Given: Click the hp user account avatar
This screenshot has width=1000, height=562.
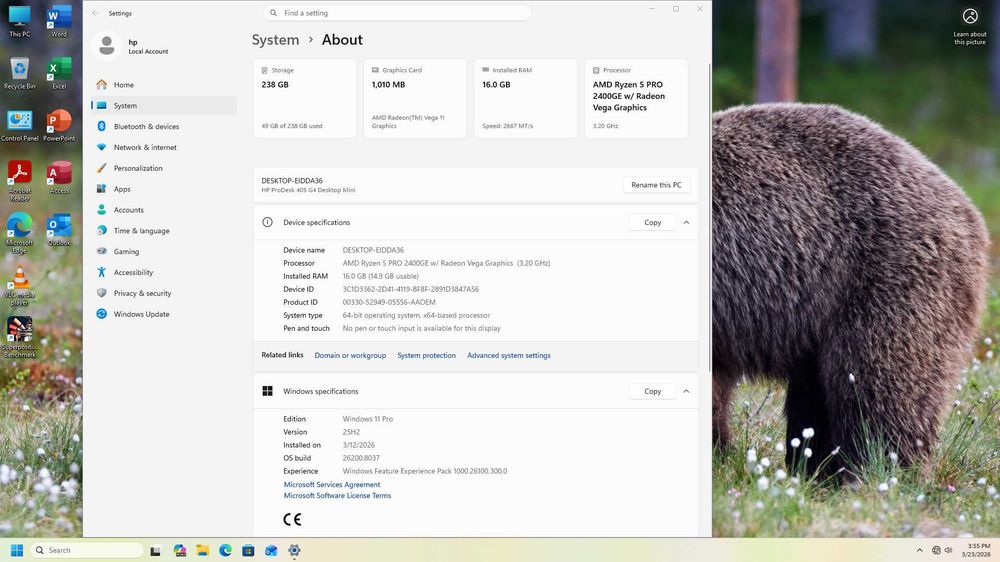Looking at the screenshot, I should [107, 46].
